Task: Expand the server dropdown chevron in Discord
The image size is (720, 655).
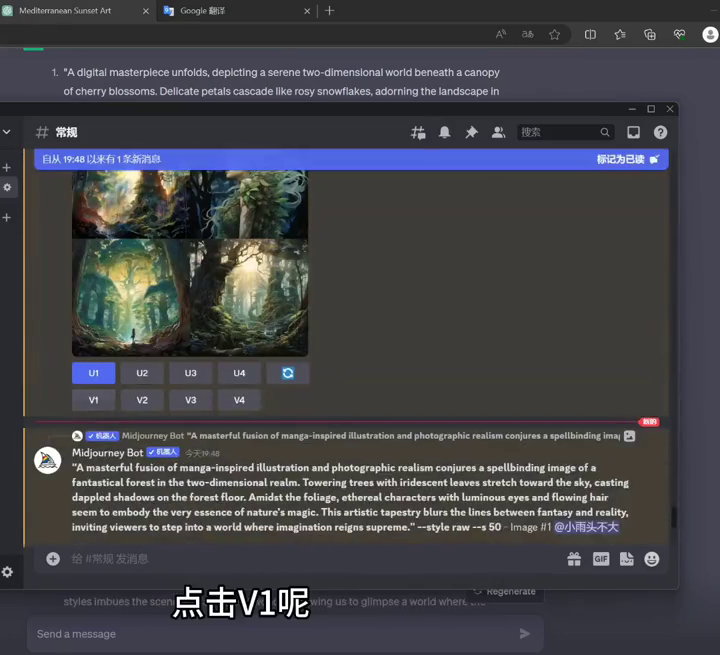Action: point(6,132)
